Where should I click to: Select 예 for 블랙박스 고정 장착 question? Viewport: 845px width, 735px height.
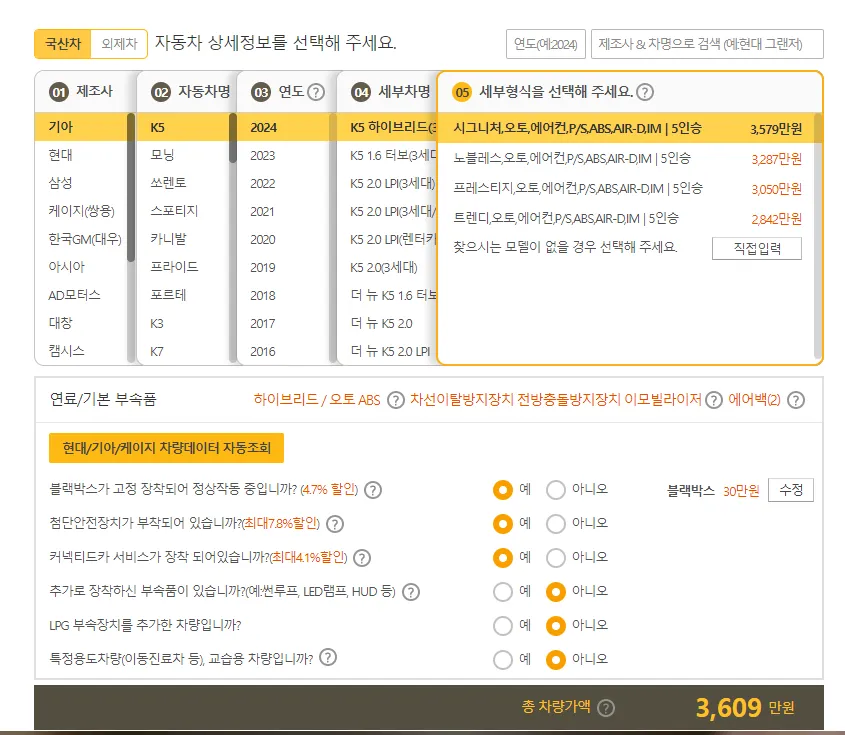coord(501,490)
